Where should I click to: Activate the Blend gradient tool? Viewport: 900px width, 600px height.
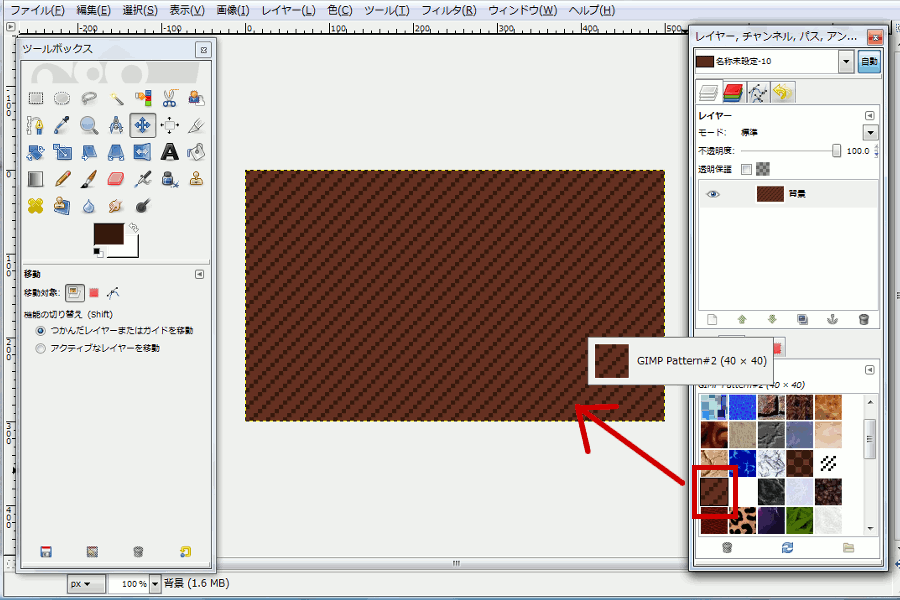35,179
